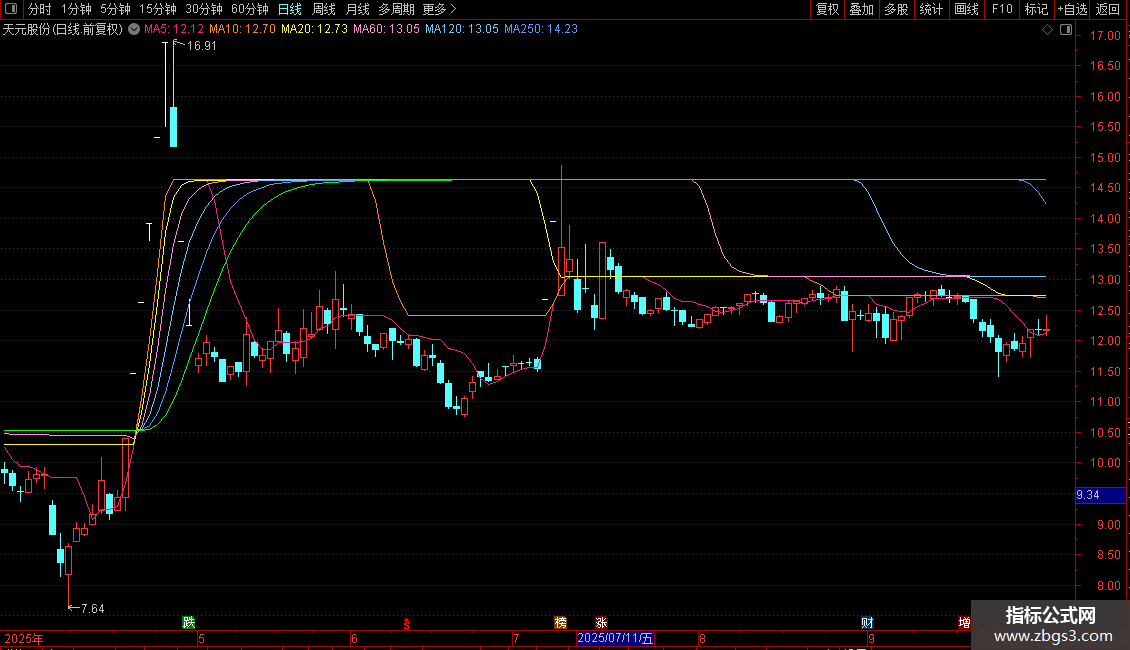The height and width of the screenshot is (650, 1130).
Task: Switch to 月线 monthly chart
Action: click(357, 9)
